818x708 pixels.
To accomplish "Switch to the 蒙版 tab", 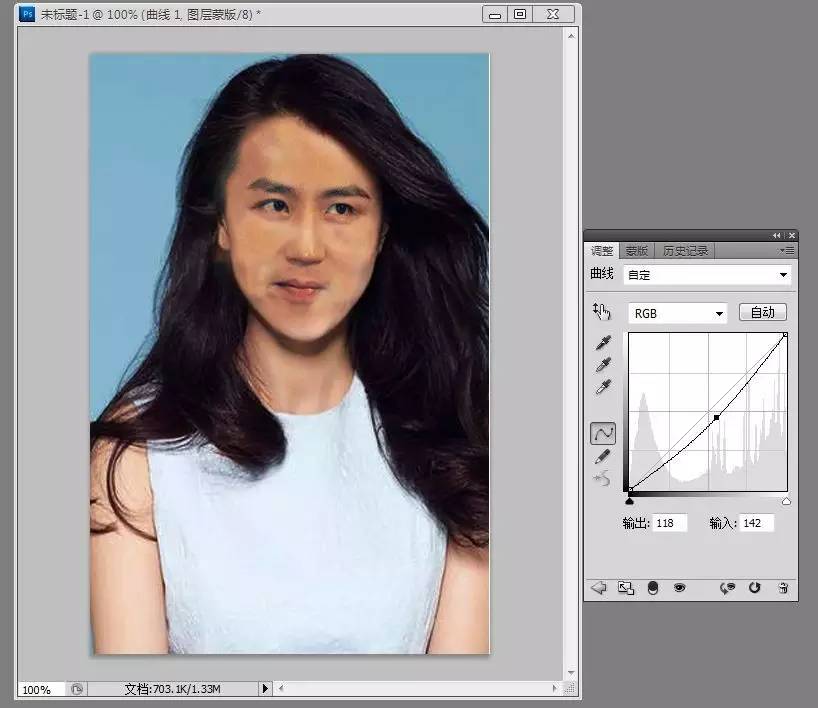I will (x=635, y=251).
